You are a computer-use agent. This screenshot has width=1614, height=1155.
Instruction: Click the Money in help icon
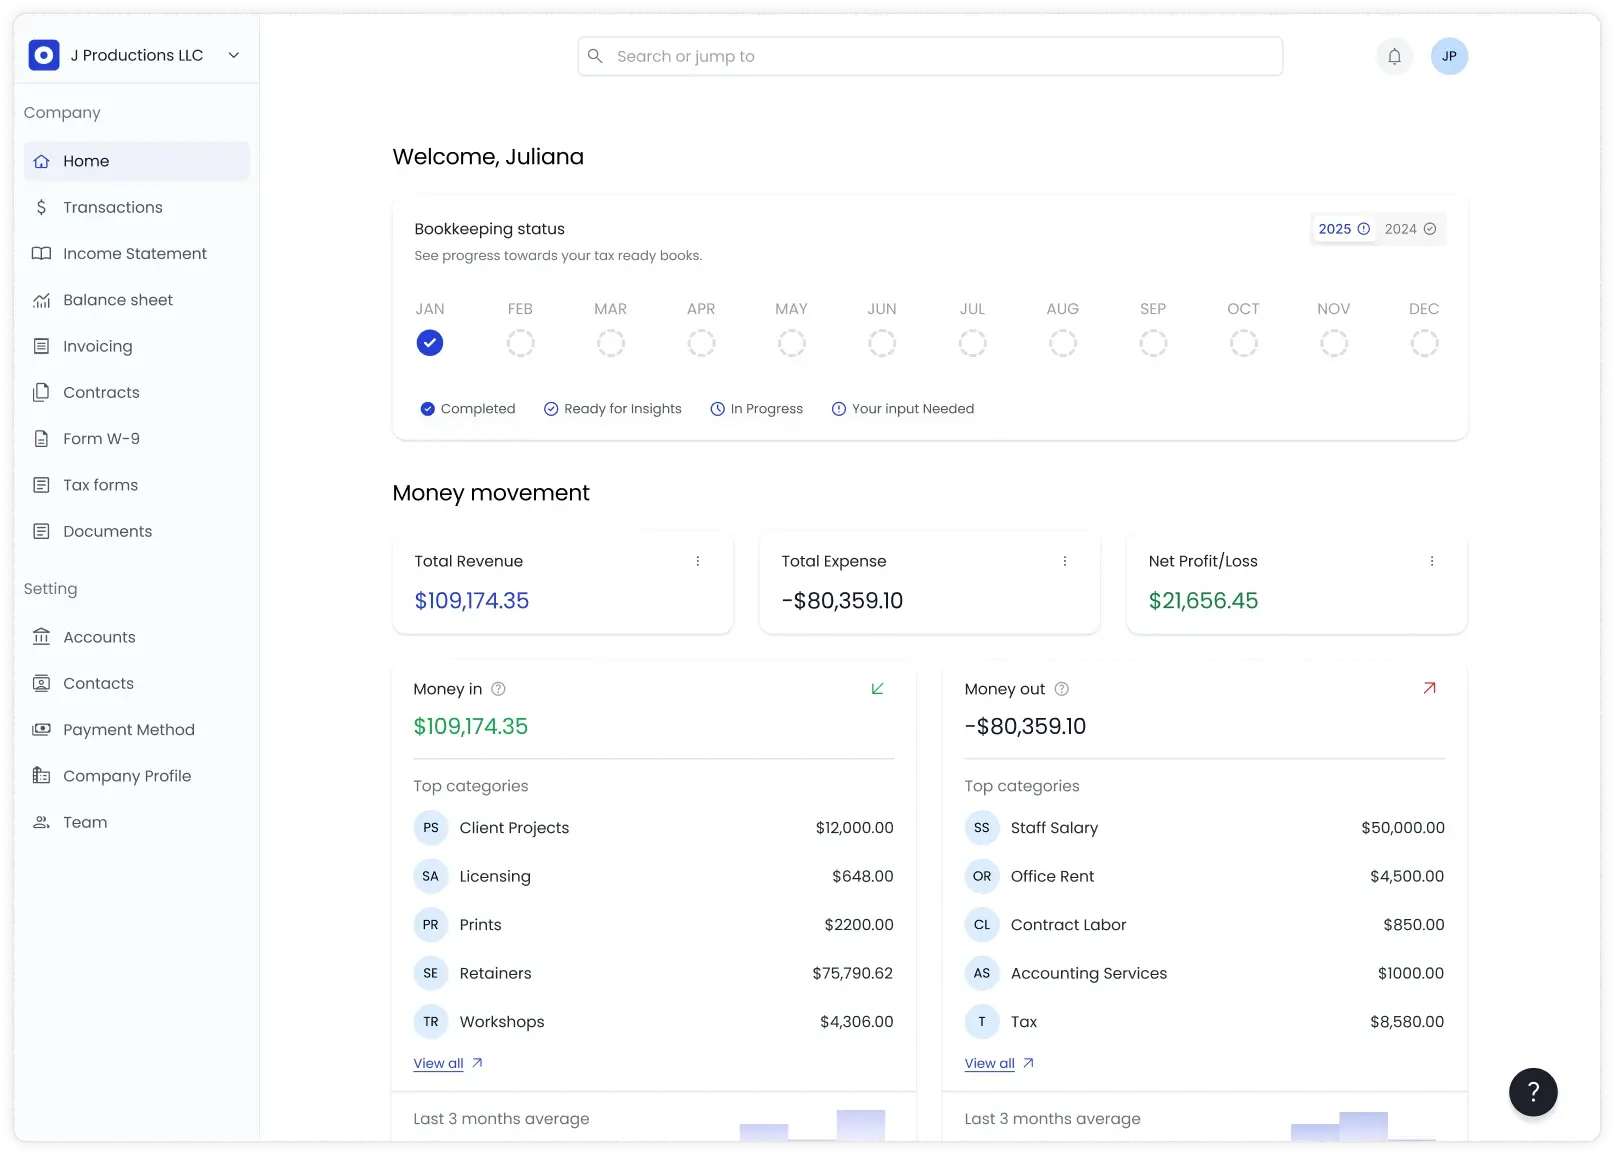point(498,689)
